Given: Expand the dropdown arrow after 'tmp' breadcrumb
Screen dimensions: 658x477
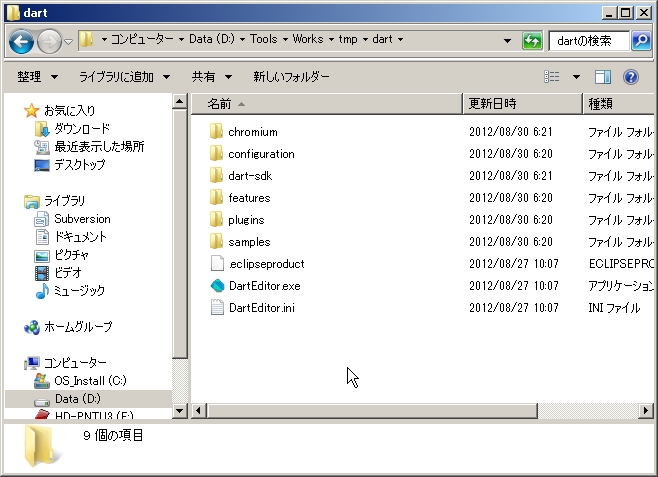Looking at the screenshot, I should pos(365,39).
